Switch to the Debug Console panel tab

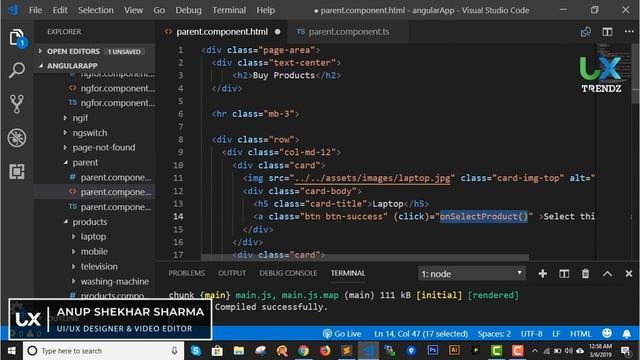click(x=288, y=273)
